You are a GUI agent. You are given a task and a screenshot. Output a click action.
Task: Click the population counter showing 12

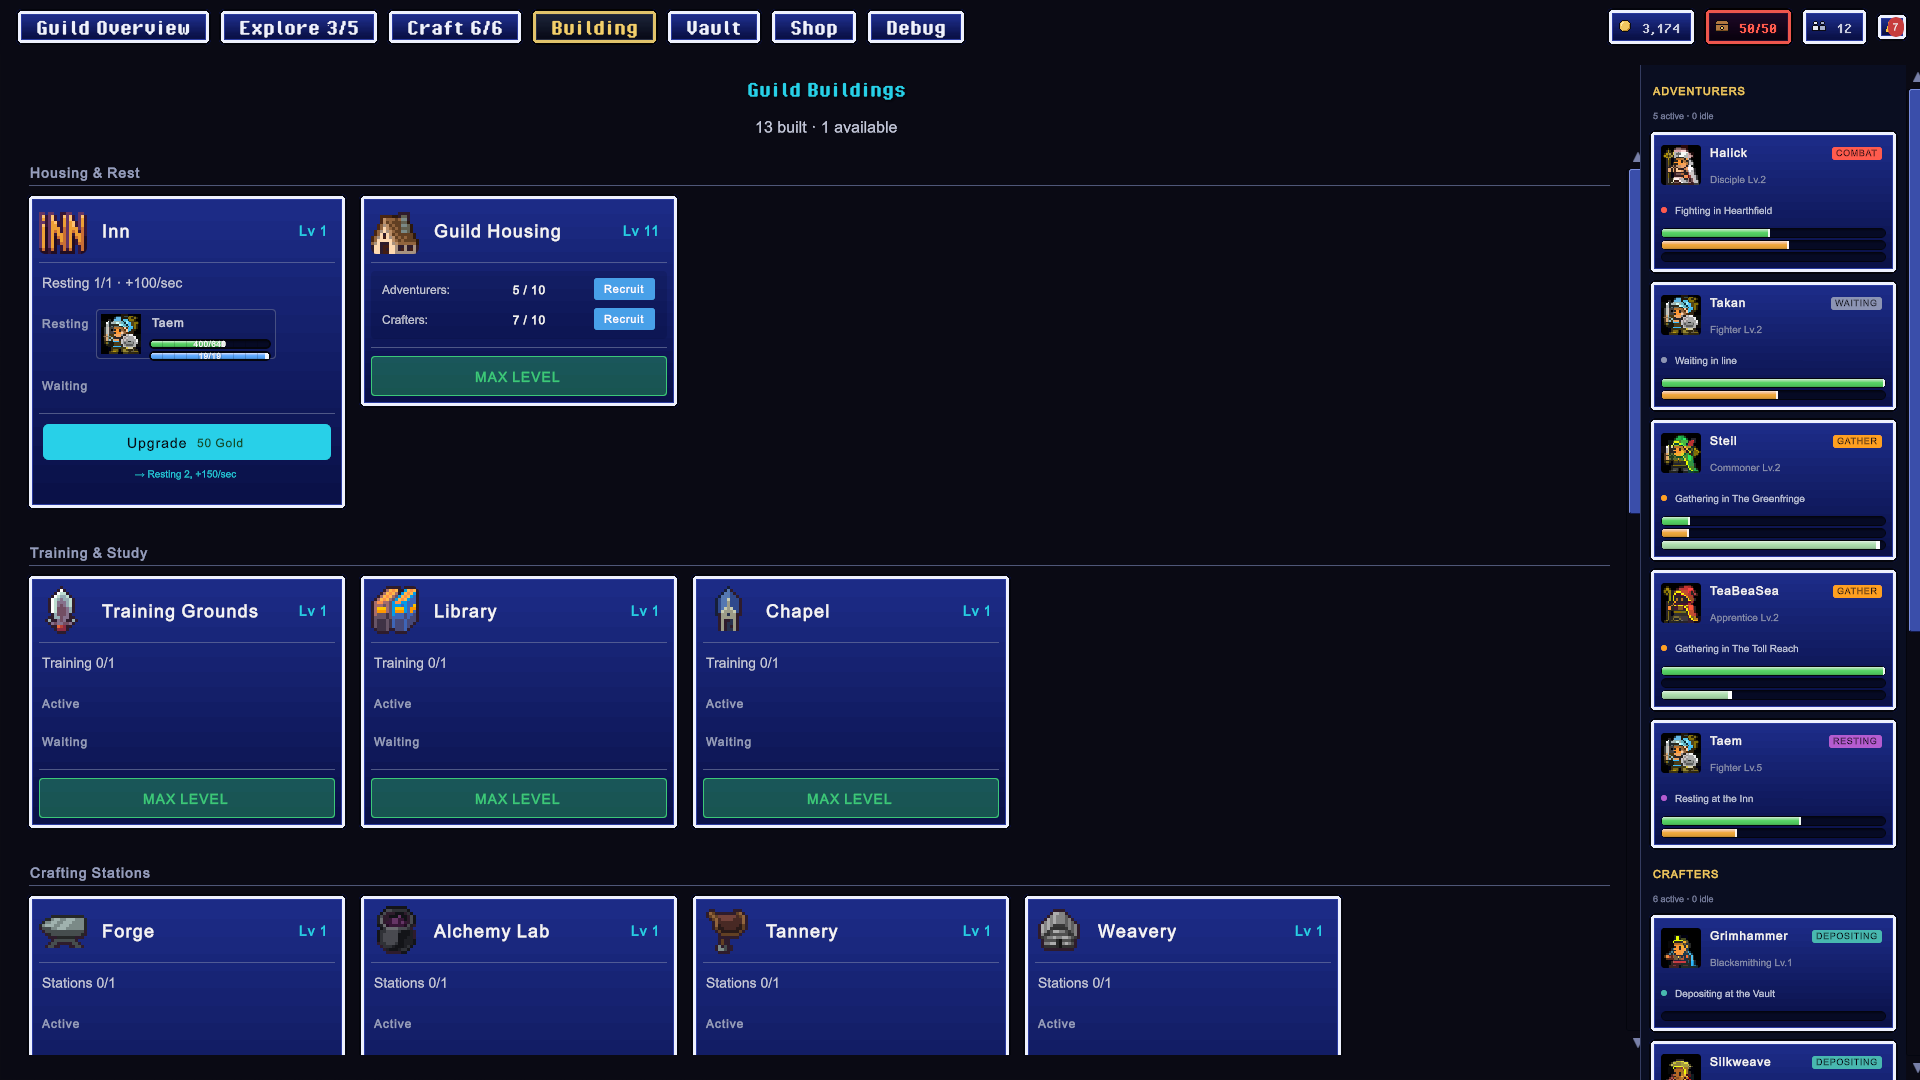[1833, 28]
